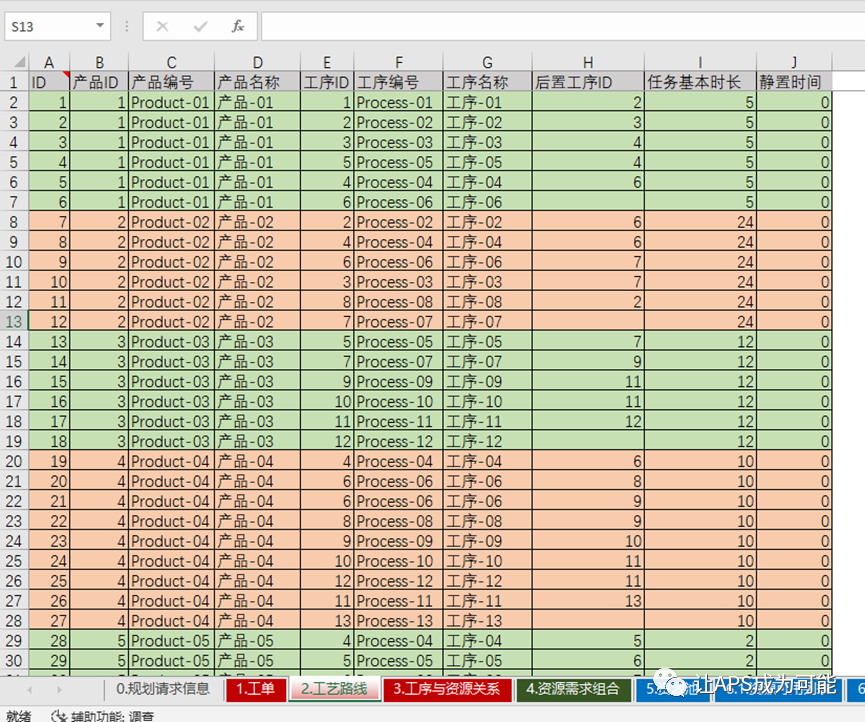Screen dimensions: 865x722
Task: Click 工序-11 cell in row 18
Action: point(488,421)
